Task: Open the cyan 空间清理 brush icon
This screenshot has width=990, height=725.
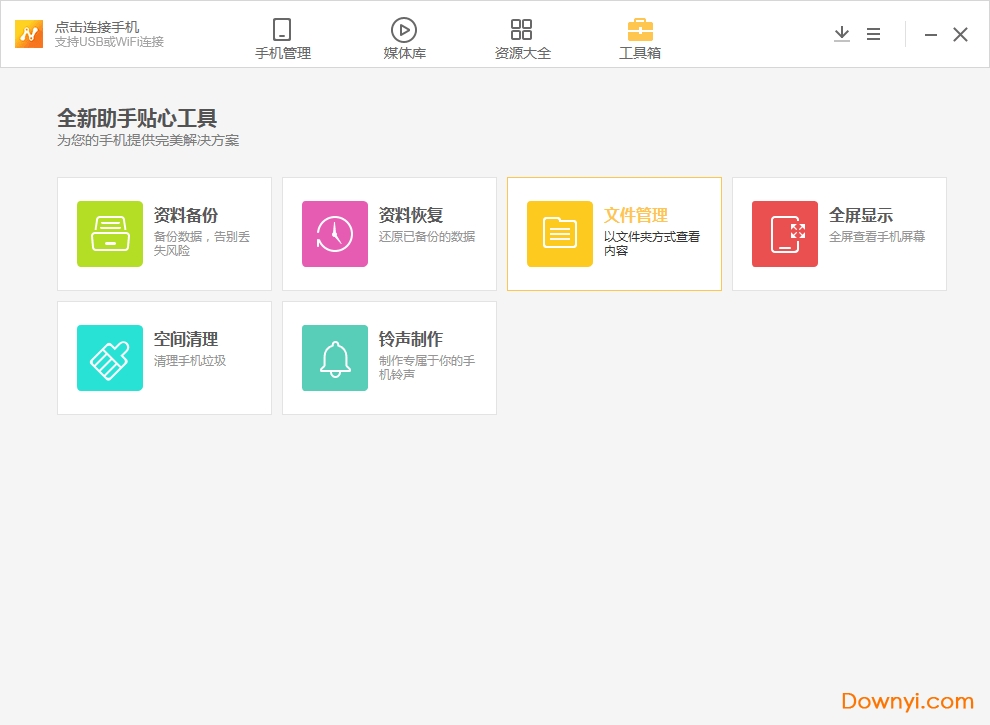Action: click(110, 358)
